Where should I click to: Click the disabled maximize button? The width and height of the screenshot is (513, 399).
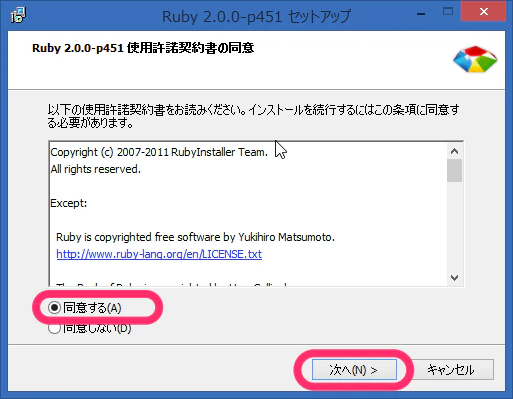point(448,12)
